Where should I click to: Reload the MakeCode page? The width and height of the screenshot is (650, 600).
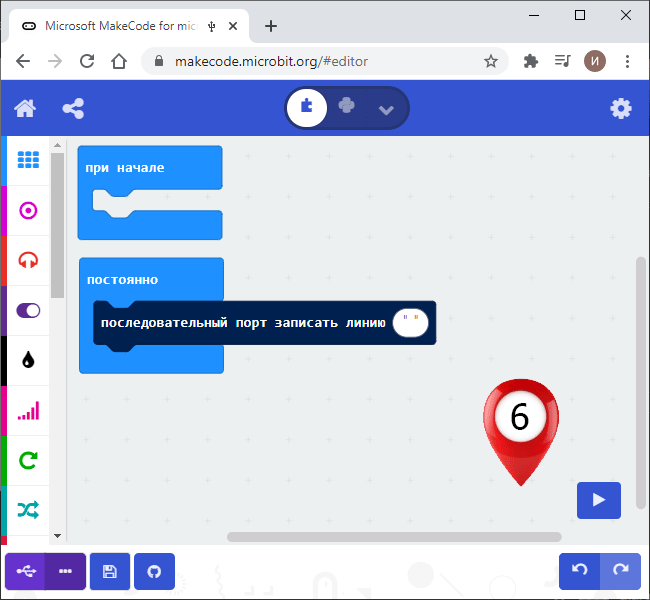coord(87,61)
